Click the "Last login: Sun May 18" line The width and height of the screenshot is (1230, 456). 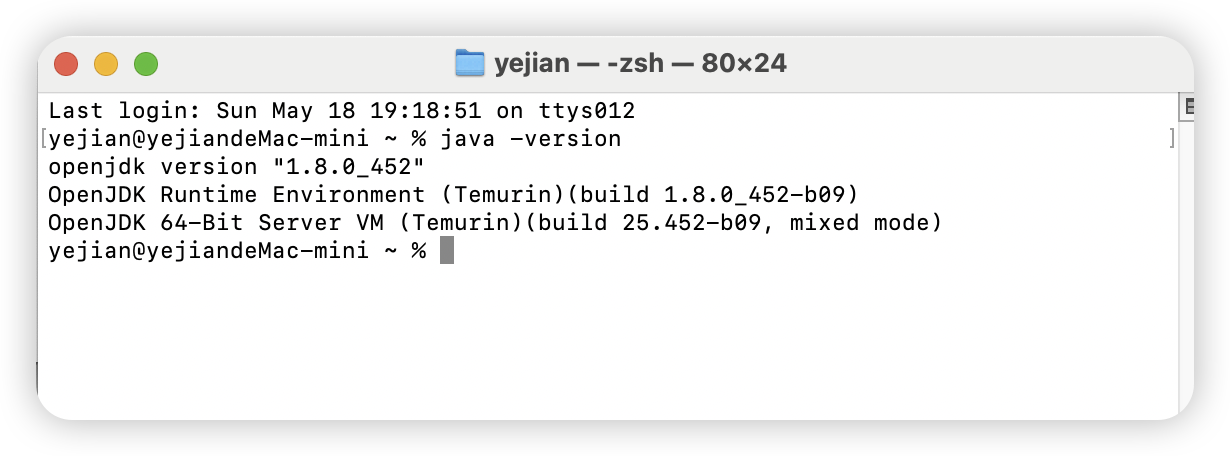[x=342, y=110]
